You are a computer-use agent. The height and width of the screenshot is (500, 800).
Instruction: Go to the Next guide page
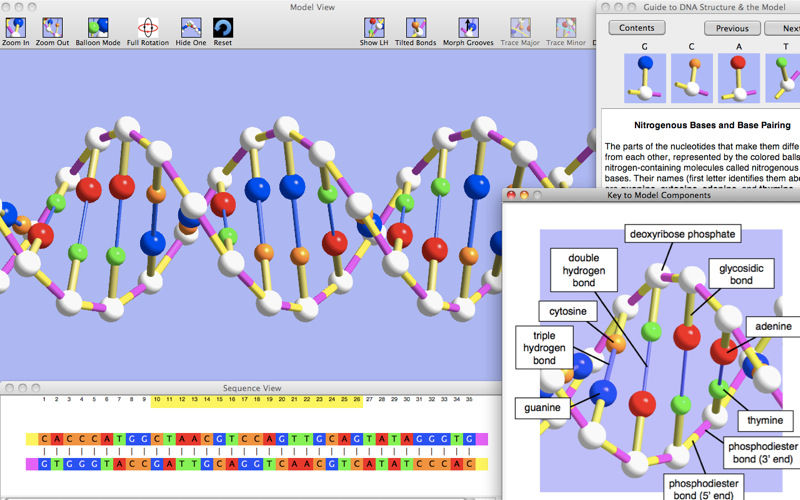point(782,29)
